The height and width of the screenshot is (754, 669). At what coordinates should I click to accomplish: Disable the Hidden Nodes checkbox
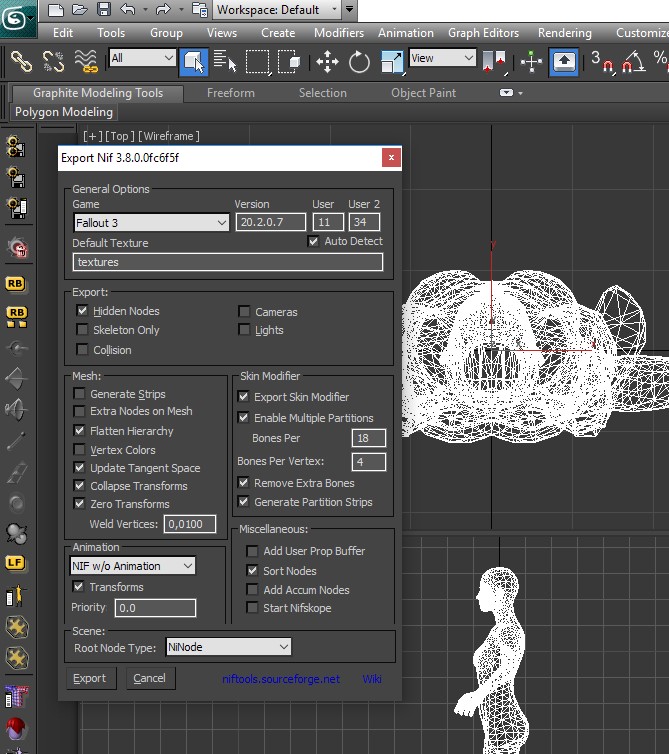[x=82, y=311]
